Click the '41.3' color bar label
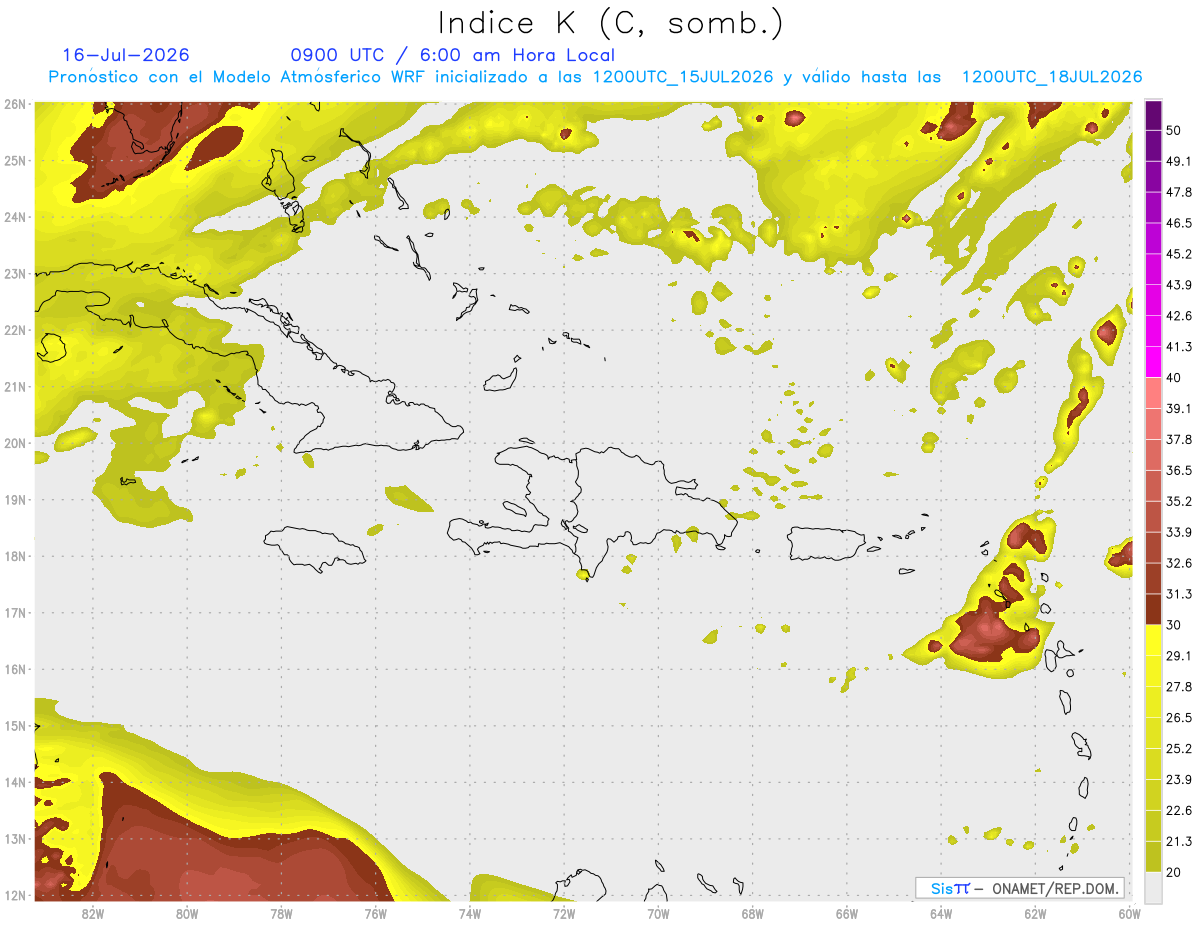 1179,347
